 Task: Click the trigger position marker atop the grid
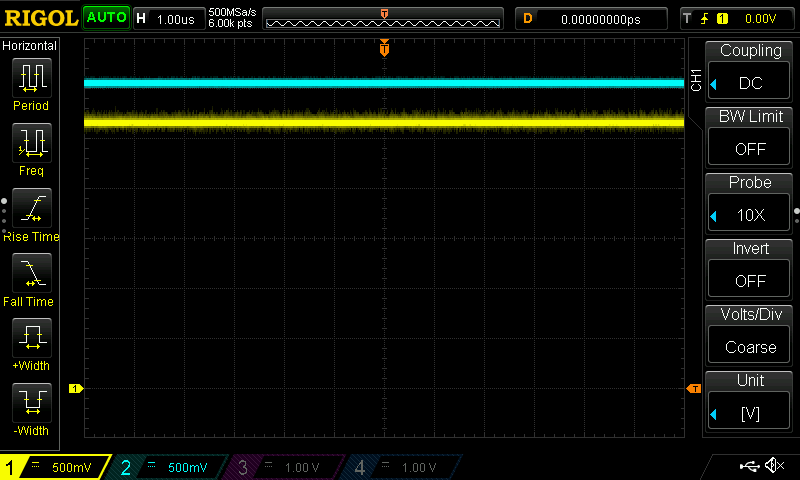point(384,48)
